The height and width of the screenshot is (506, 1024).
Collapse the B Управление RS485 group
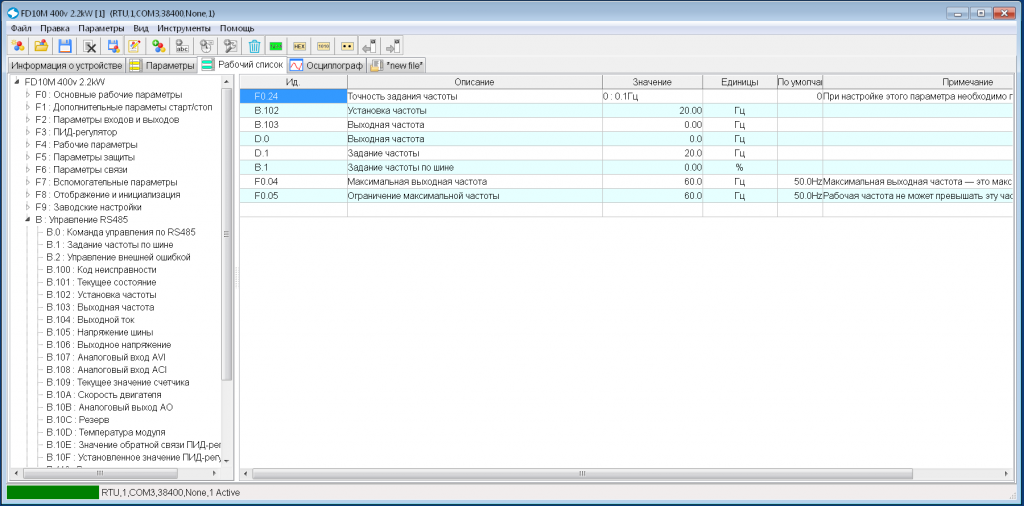click(x=28, y=220)
